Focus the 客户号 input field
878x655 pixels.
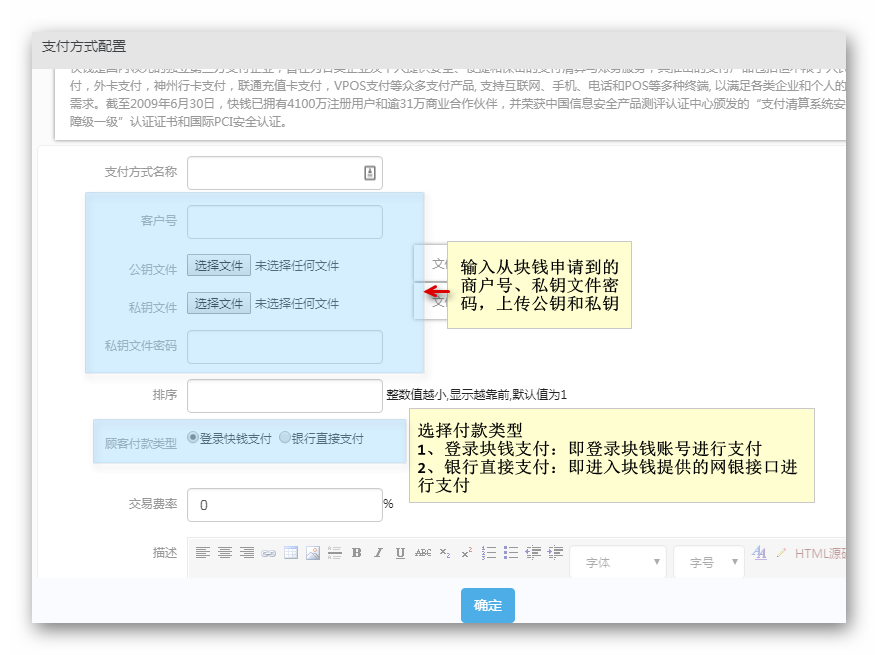click(284, 222)
